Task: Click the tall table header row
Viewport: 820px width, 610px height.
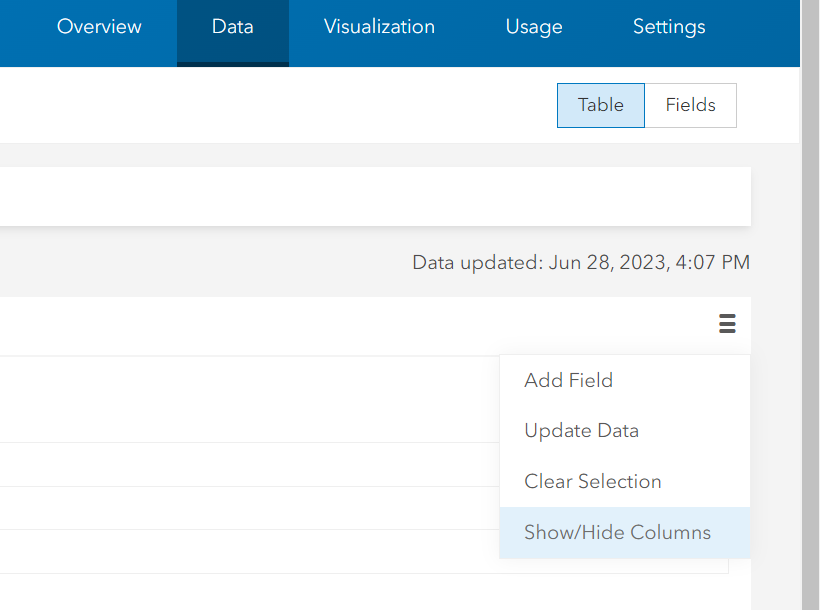Action: coord(250,399)
